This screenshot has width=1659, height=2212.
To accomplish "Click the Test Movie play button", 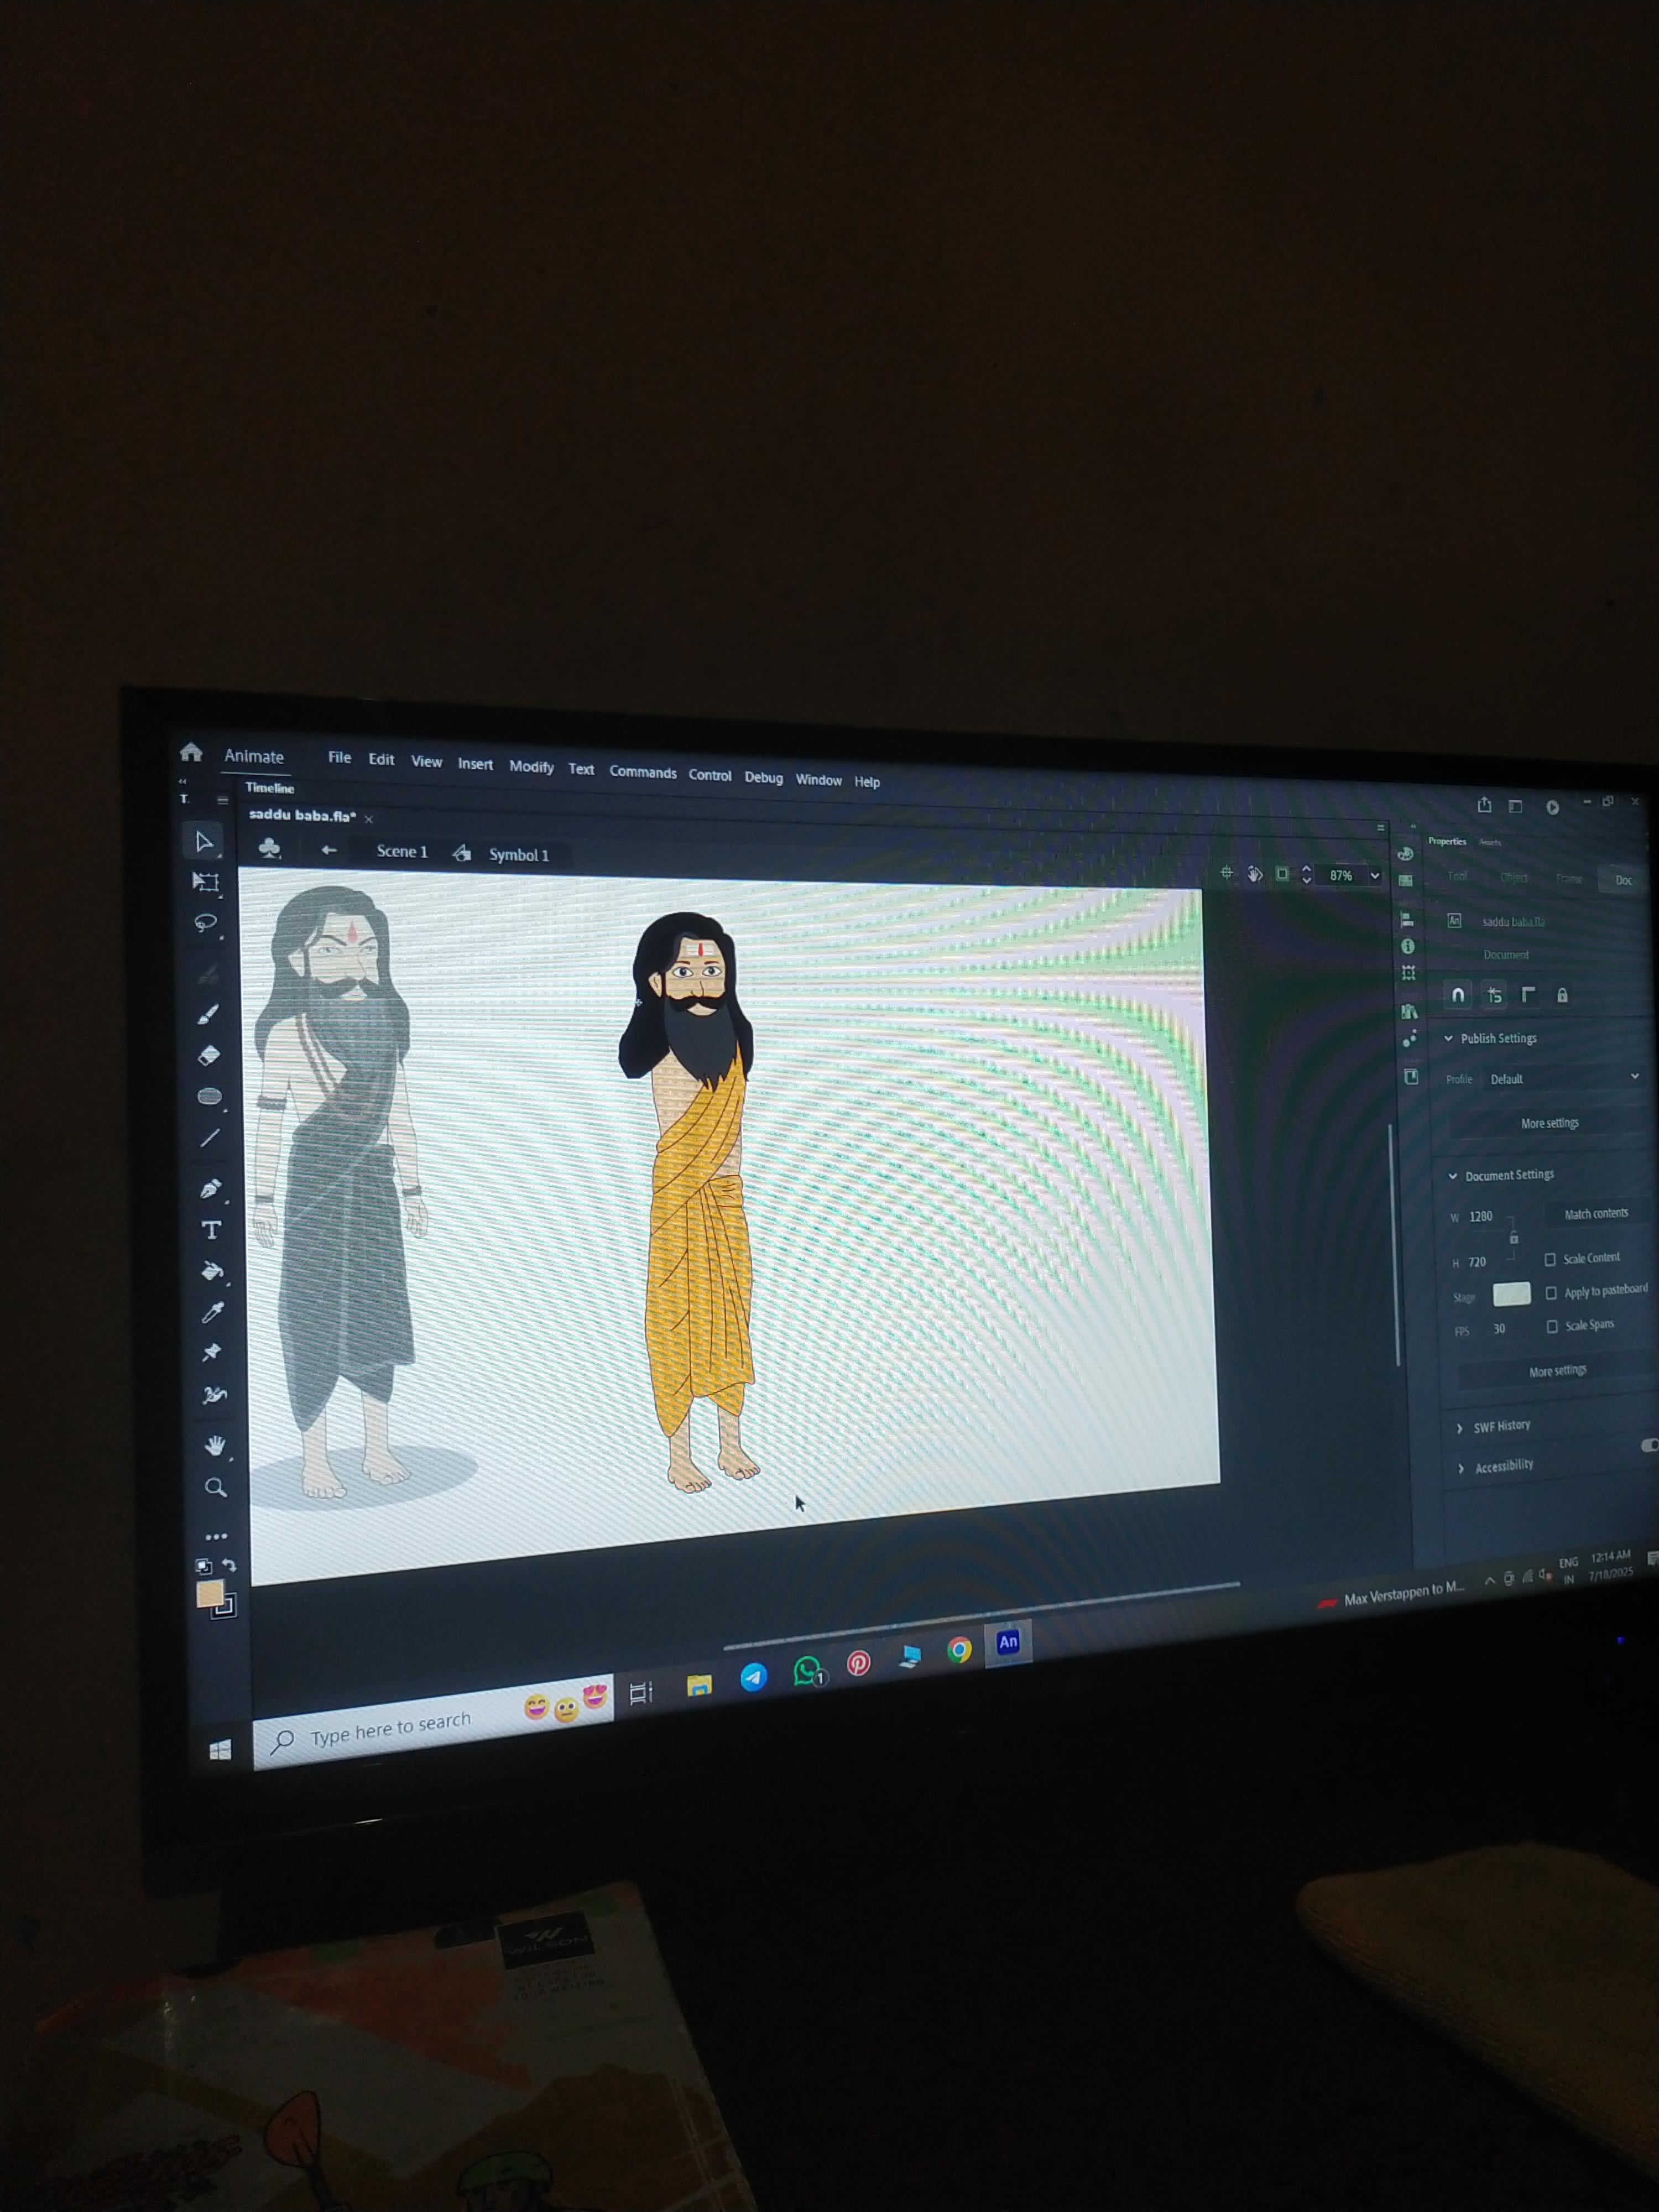I will [1552, 807].
